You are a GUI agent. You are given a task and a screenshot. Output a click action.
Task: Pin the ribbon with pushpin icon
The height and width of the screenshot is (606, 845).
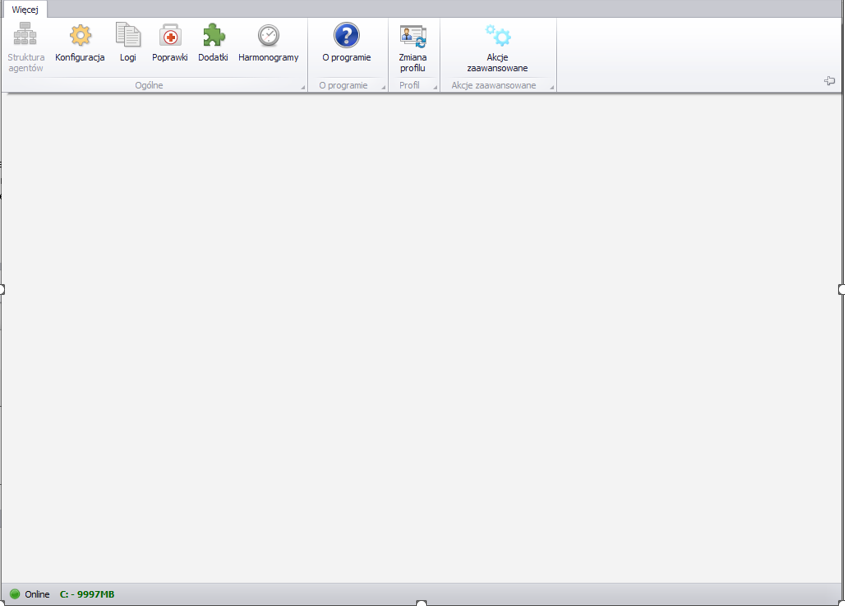point(829,81)
